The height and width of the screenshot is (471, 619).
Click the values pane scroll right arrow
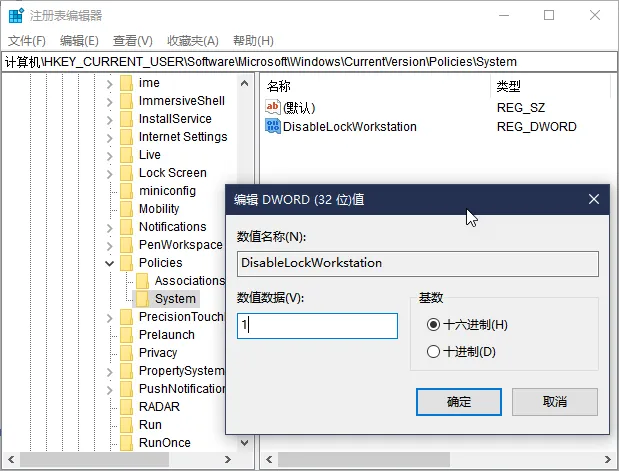pyautogui.click(x=608, y=459)
